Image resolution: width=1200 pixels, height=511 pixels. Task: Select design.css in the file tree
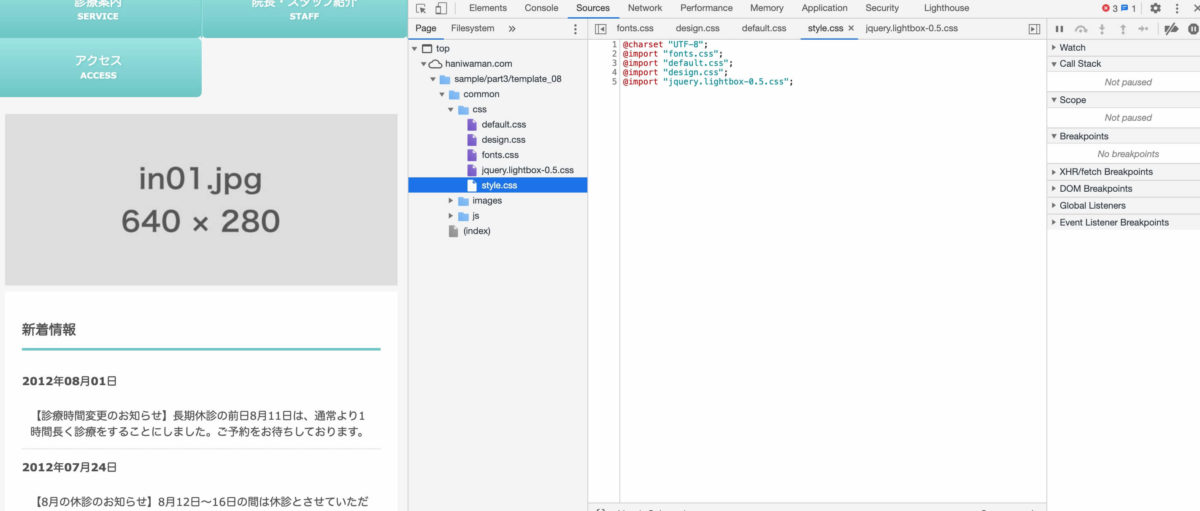click(x=503, y=140)
